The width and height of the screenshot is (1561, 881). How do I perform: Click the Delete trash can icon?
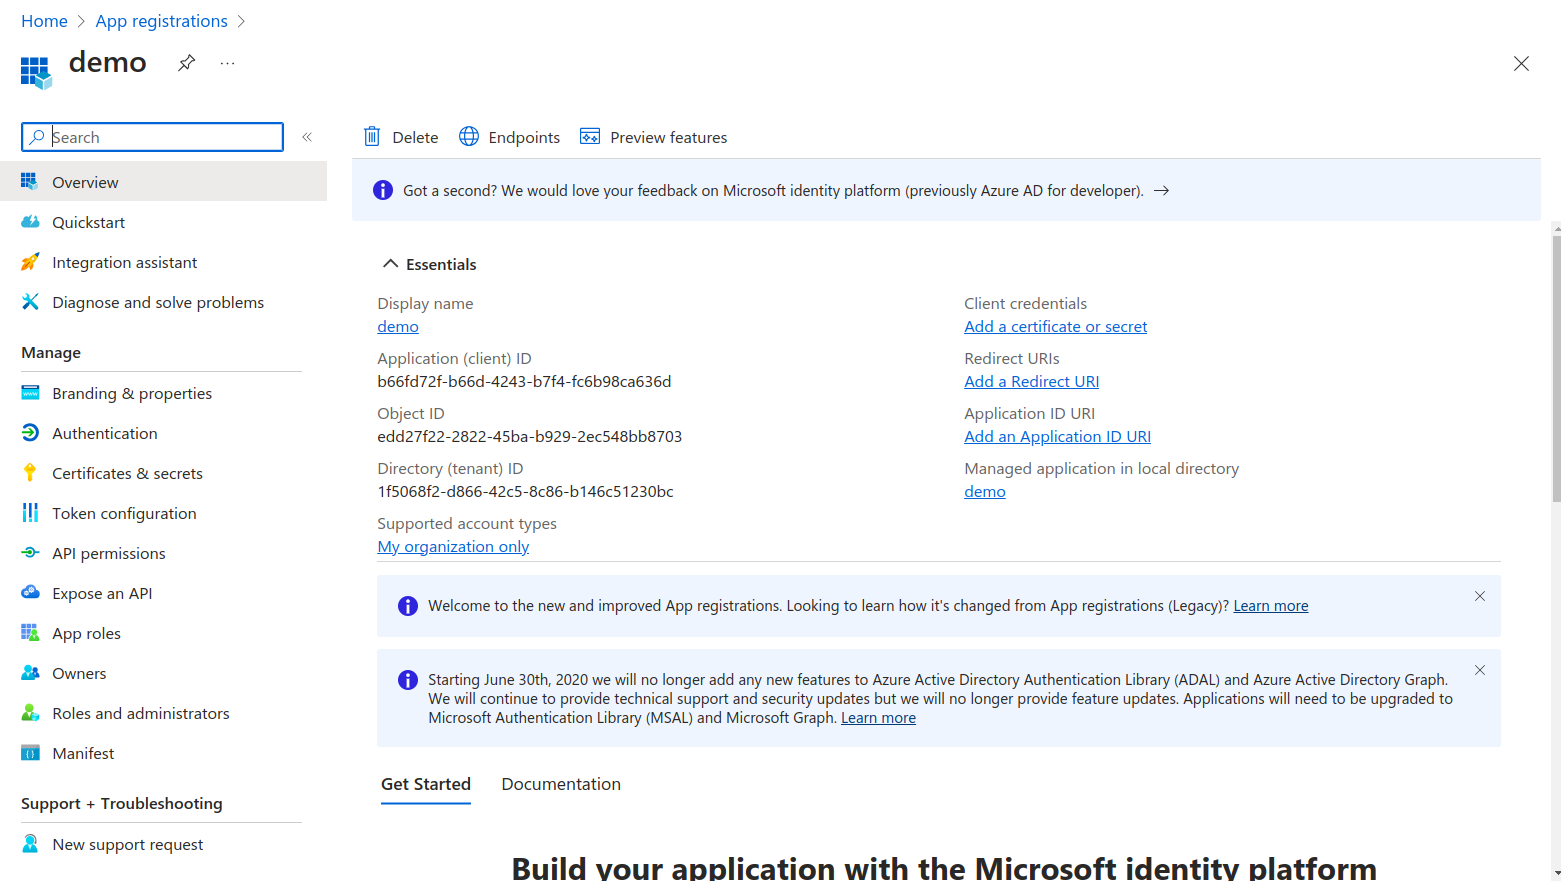coord(372,136)
